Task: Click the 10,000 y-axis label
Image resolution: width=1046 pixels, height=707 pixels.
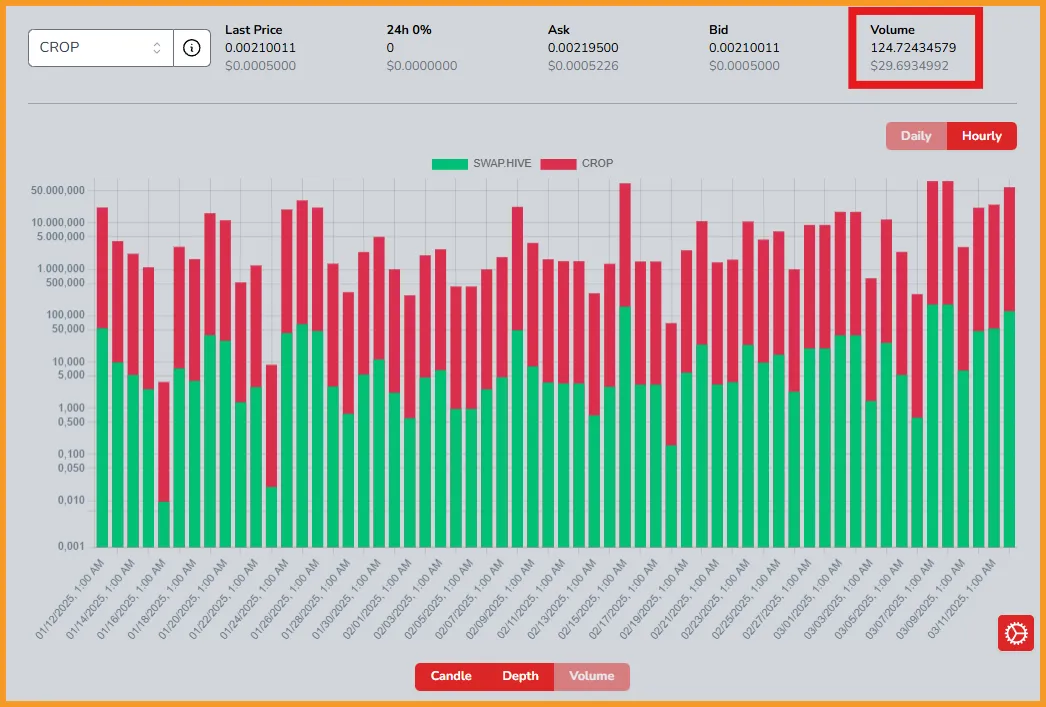Action: [x=68, y=362]
